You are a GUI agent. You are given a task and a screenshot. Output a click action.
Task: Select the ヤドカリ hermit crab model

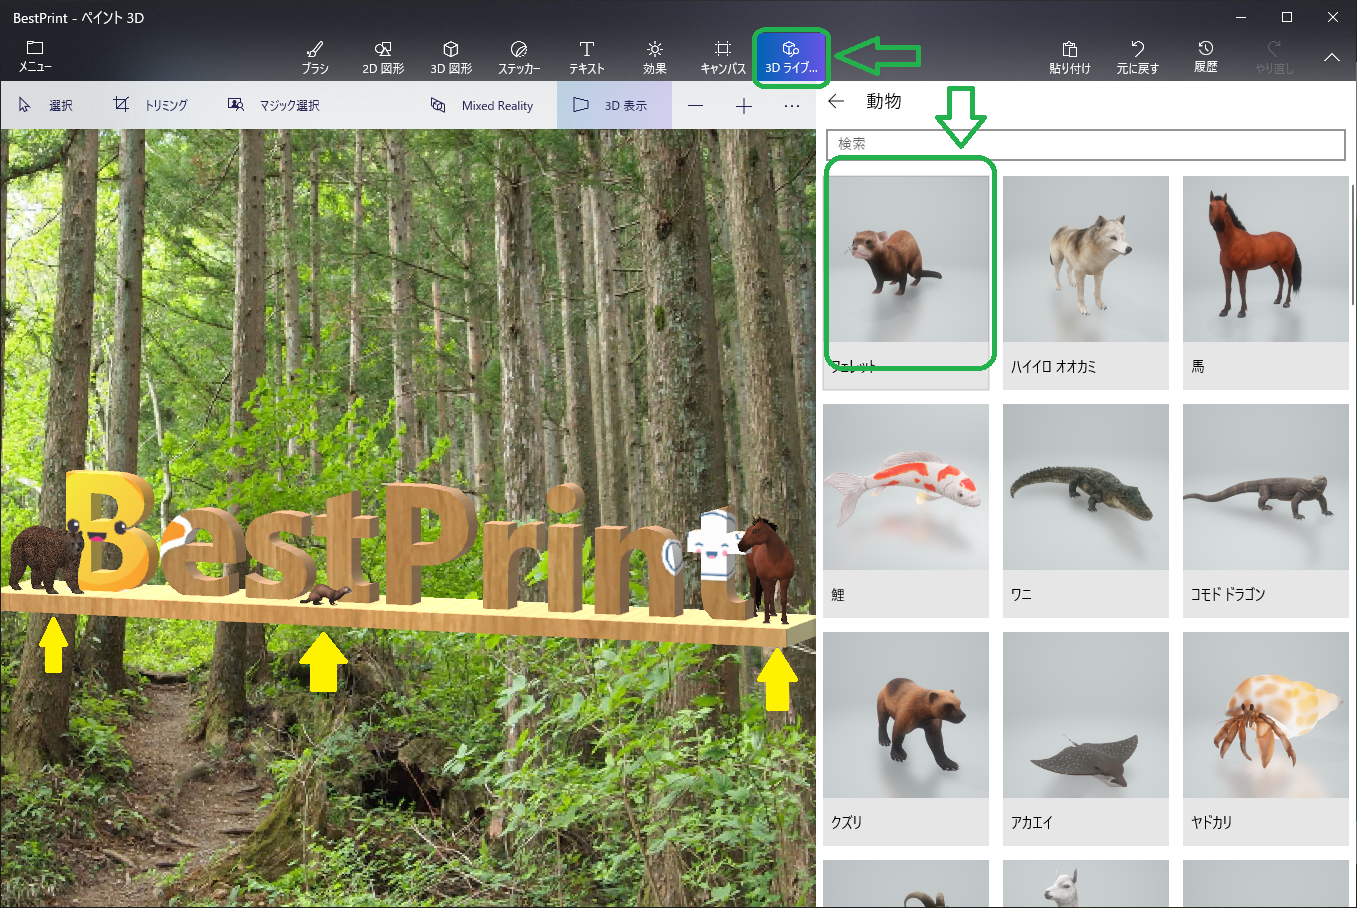point(1266,738)
